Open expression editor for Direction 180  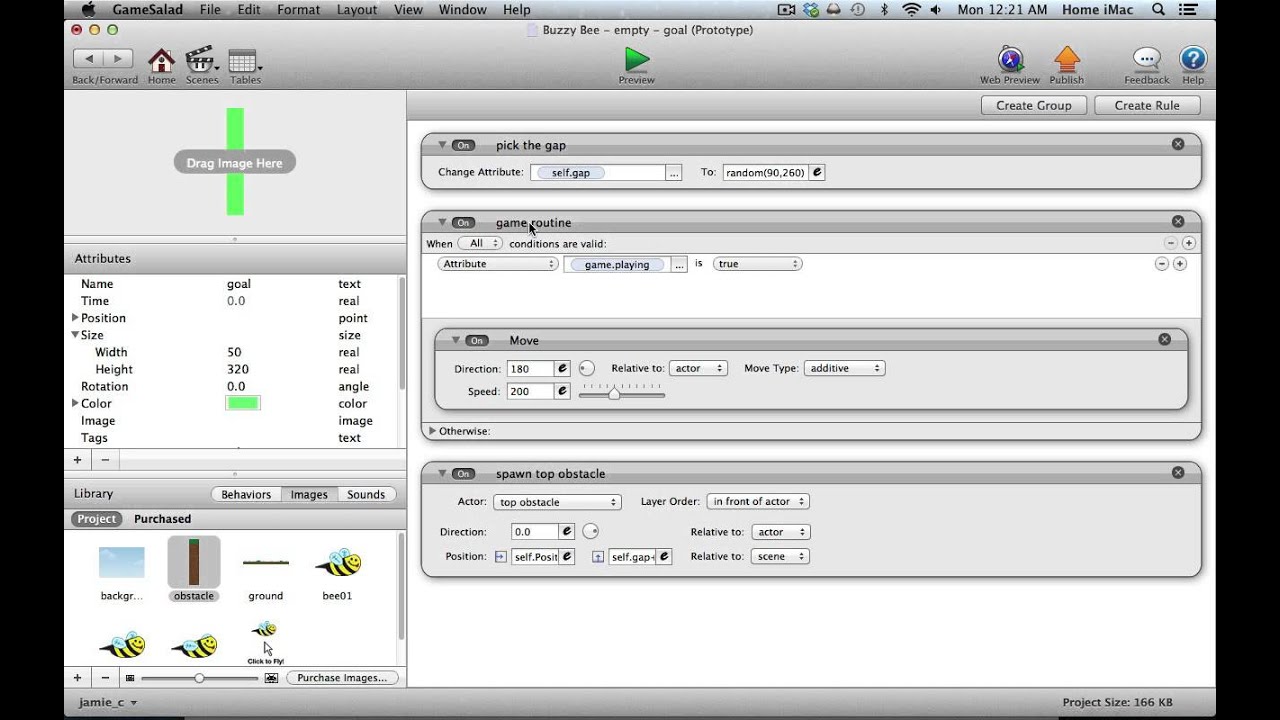tap(562, 368)
